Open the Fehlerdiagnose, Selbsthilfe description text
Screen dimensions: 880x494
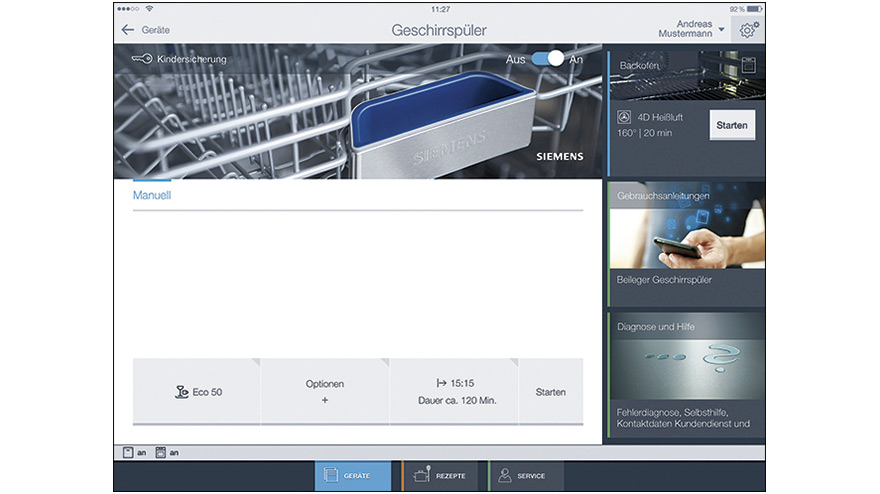(x=683, y=418)
